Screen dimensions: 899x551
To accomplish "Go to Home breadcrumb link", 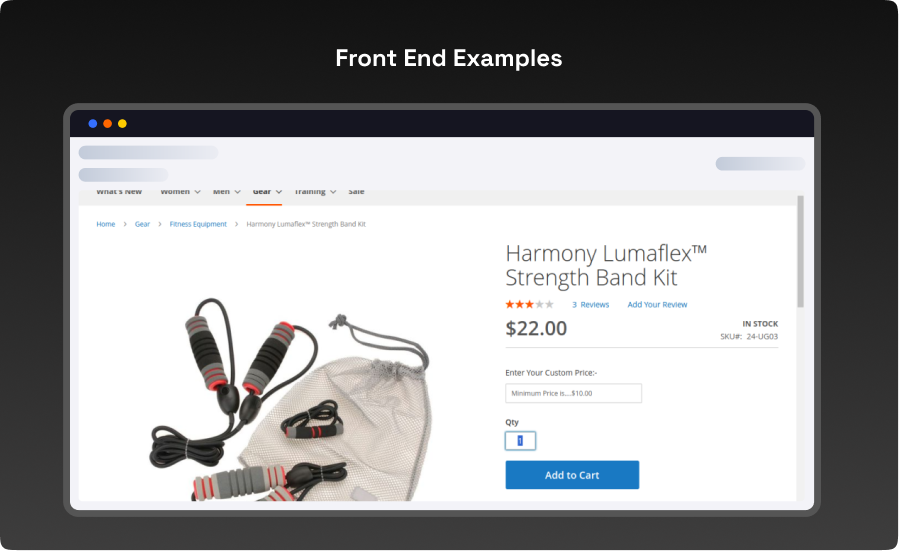I will click(105, 224).
